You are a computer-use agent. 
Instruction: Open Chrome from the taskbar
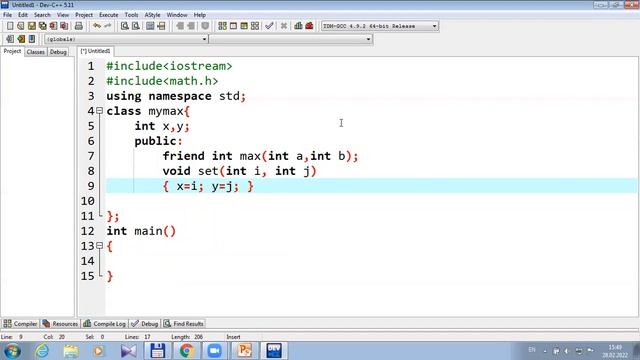coord(187,351)
